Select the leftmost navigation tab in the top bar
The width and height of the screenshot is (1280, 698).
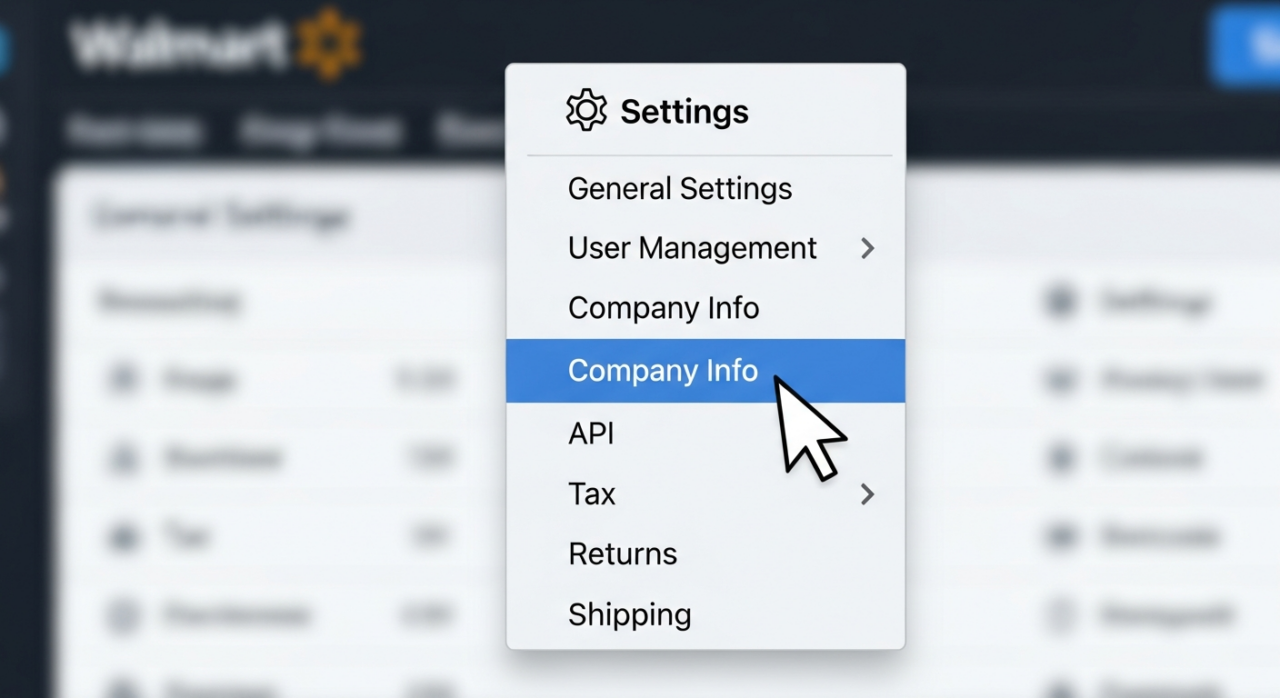click(x=135, y=128)
